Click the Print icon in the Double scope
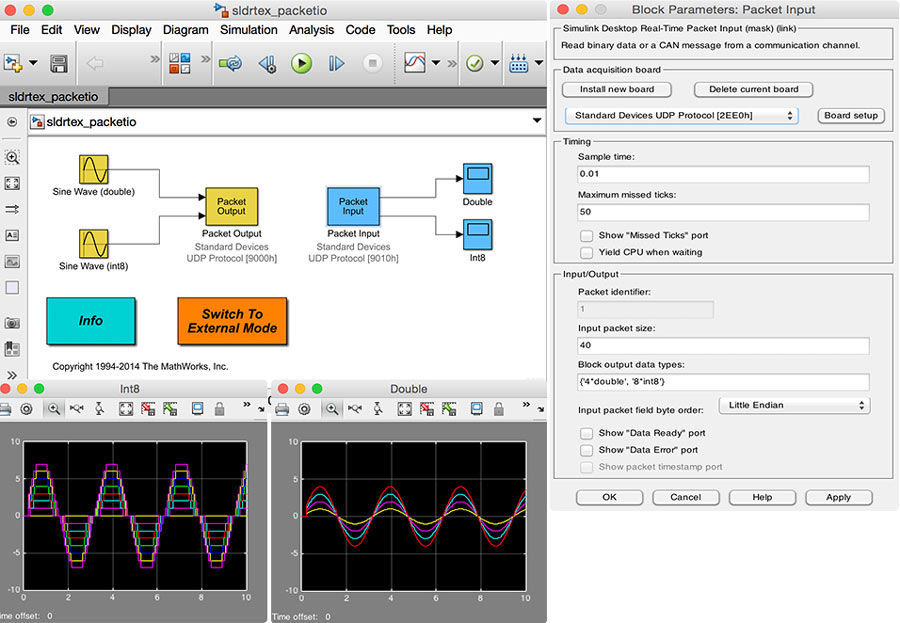 (x=281, y=409)
